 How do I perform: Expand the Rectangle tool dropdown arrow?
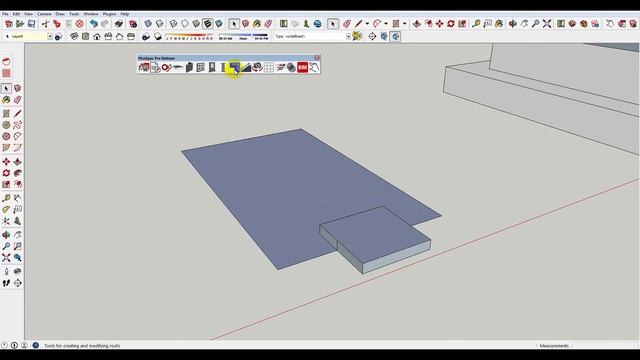[x=404, y=24]
